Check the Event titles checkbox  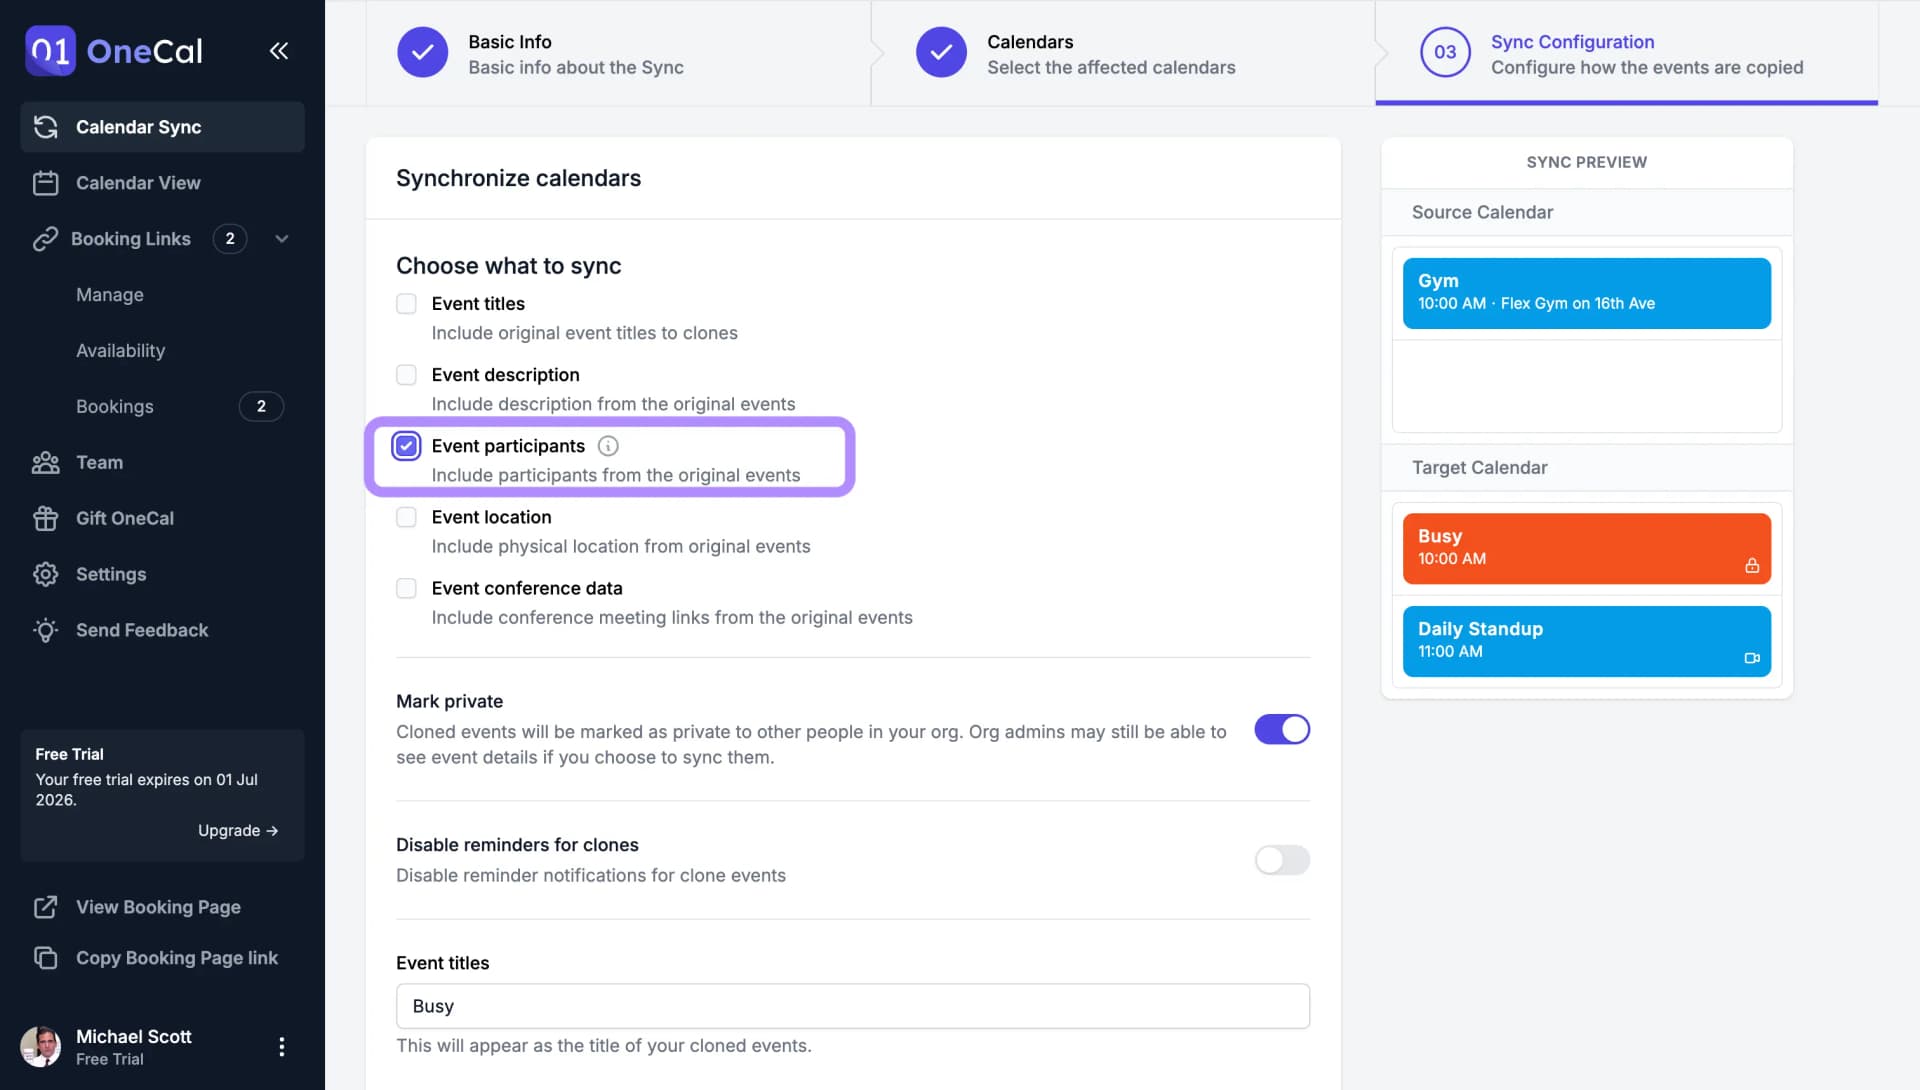pyautogui.click(x=407, y=303)
